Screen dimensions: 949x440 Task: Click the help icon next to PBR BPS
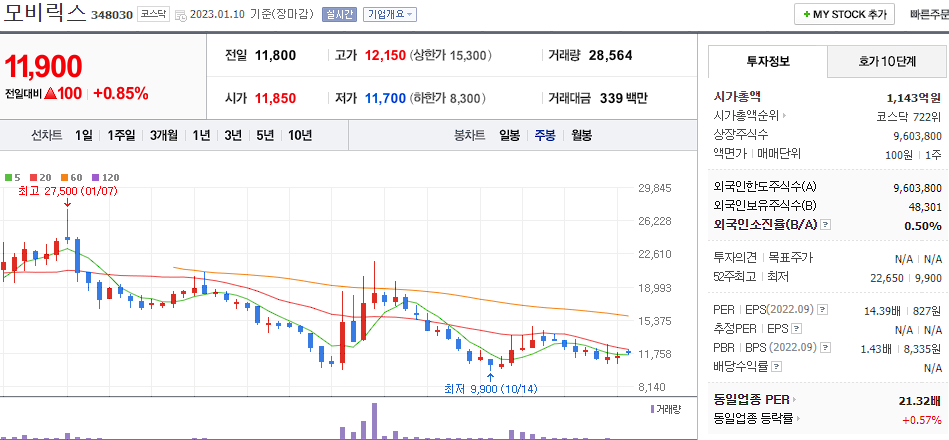(x=826, y=348)
